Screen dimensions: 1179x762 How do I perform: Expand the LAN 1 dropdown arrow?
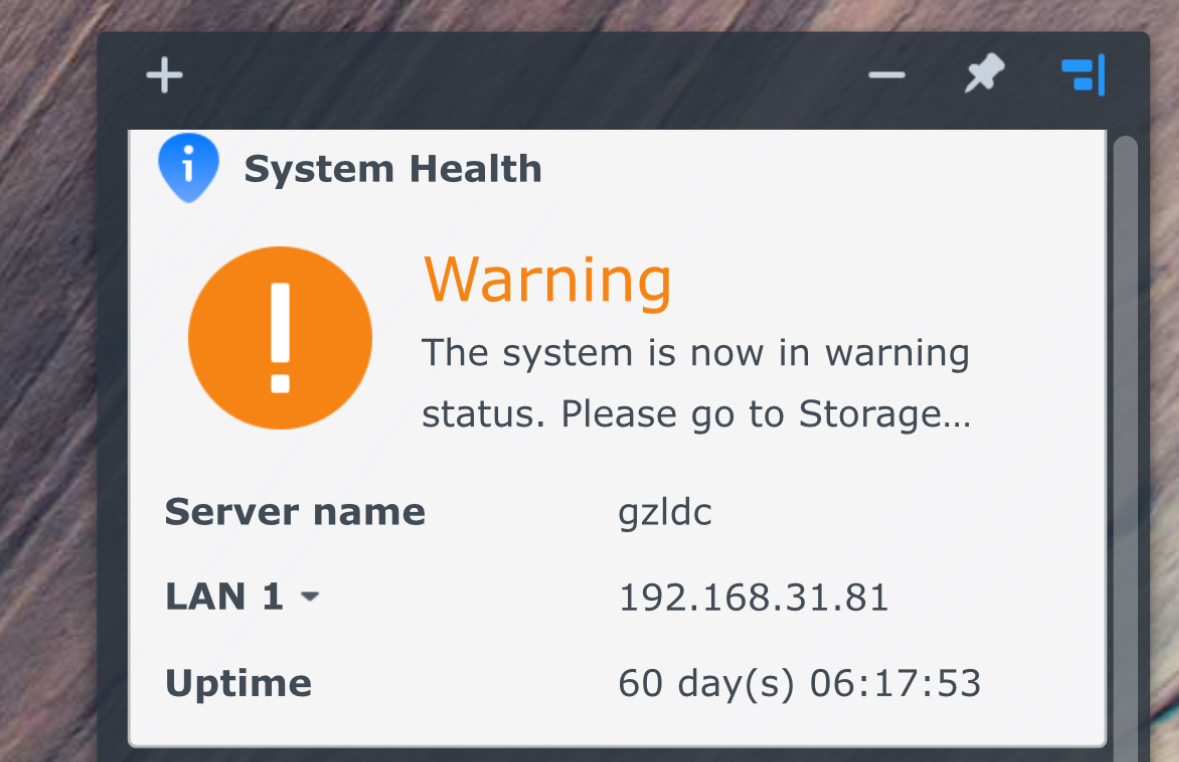pyautogui.click(x=310, y=597)
